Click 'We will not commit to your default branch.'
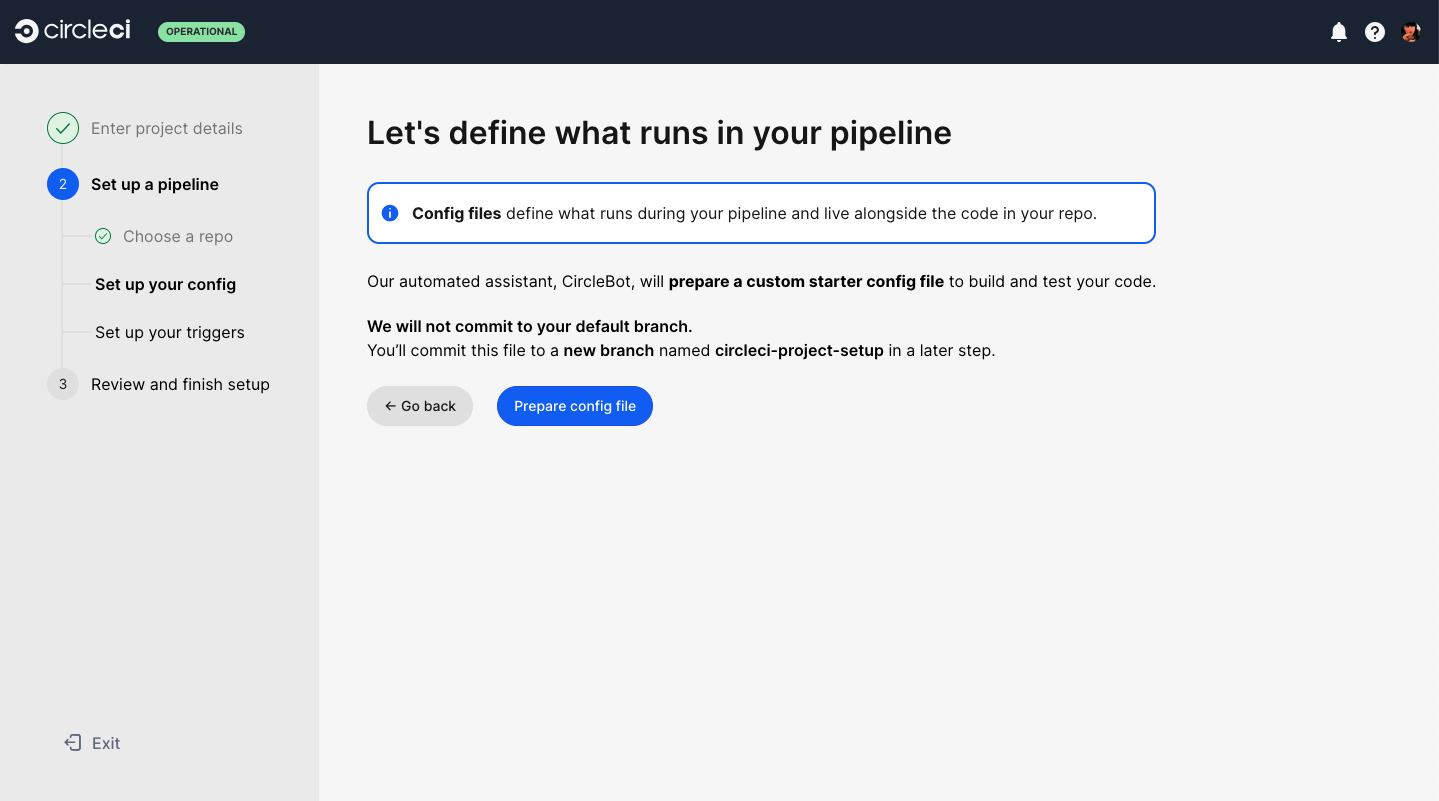1439x801 pixels. (530, 327)
